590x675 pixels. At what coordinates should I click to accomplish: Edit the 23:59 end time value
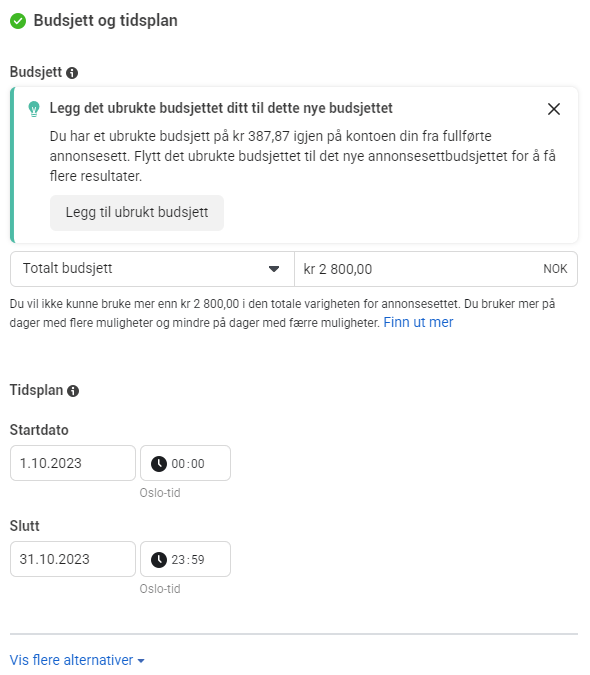pyautogui.click(x=188, y=560)
